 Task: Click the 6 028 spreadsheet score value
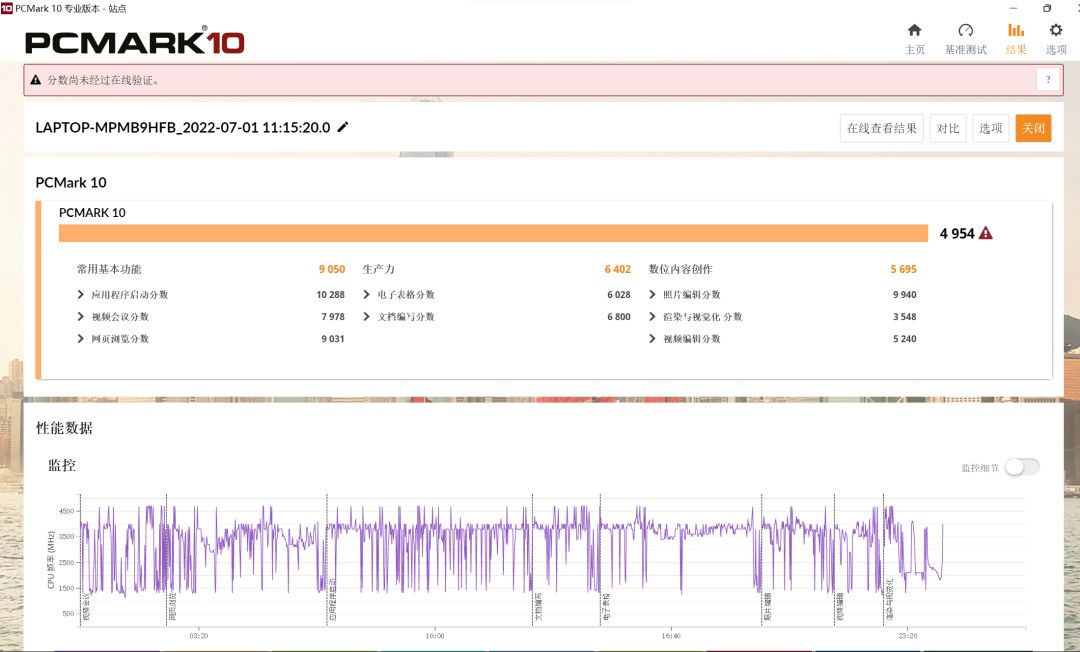[619, 295]
